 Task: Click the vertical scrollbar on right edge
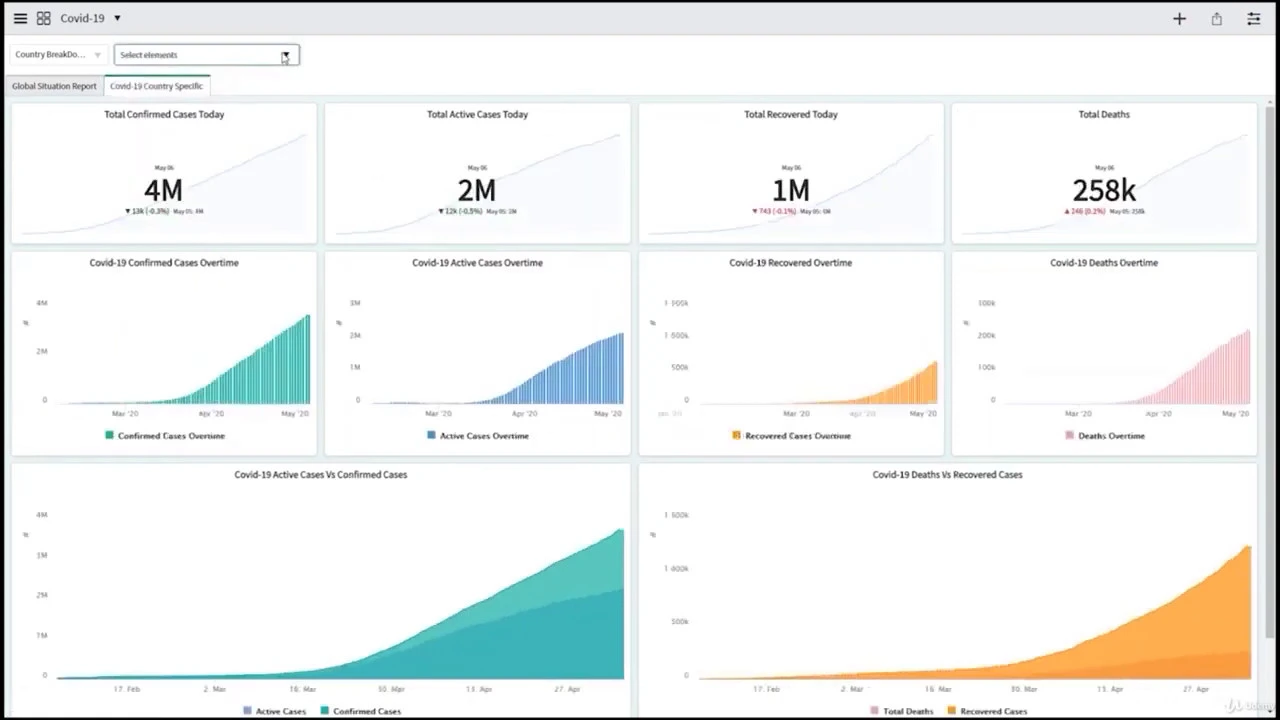pos(1270,370)
